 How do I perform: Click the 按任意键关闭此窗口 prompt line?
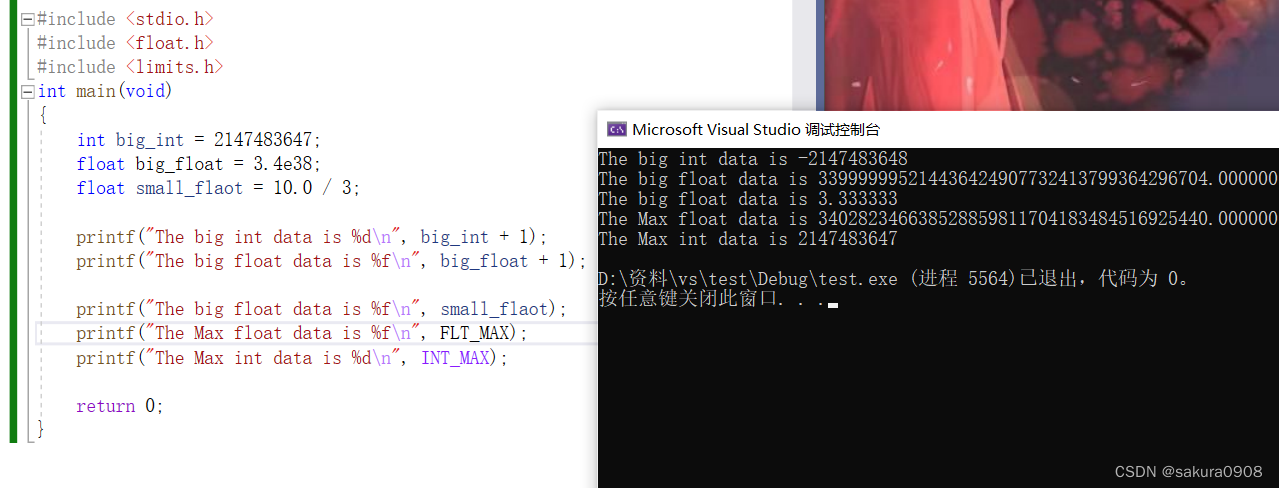tap(712, 299)
